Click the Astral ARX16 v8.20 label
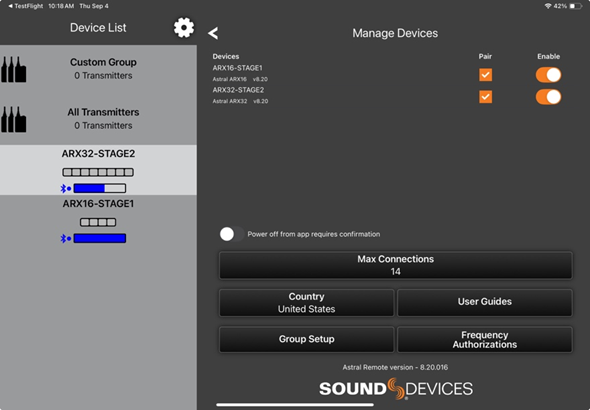This screenshot has height=410, width=590. 240,79
